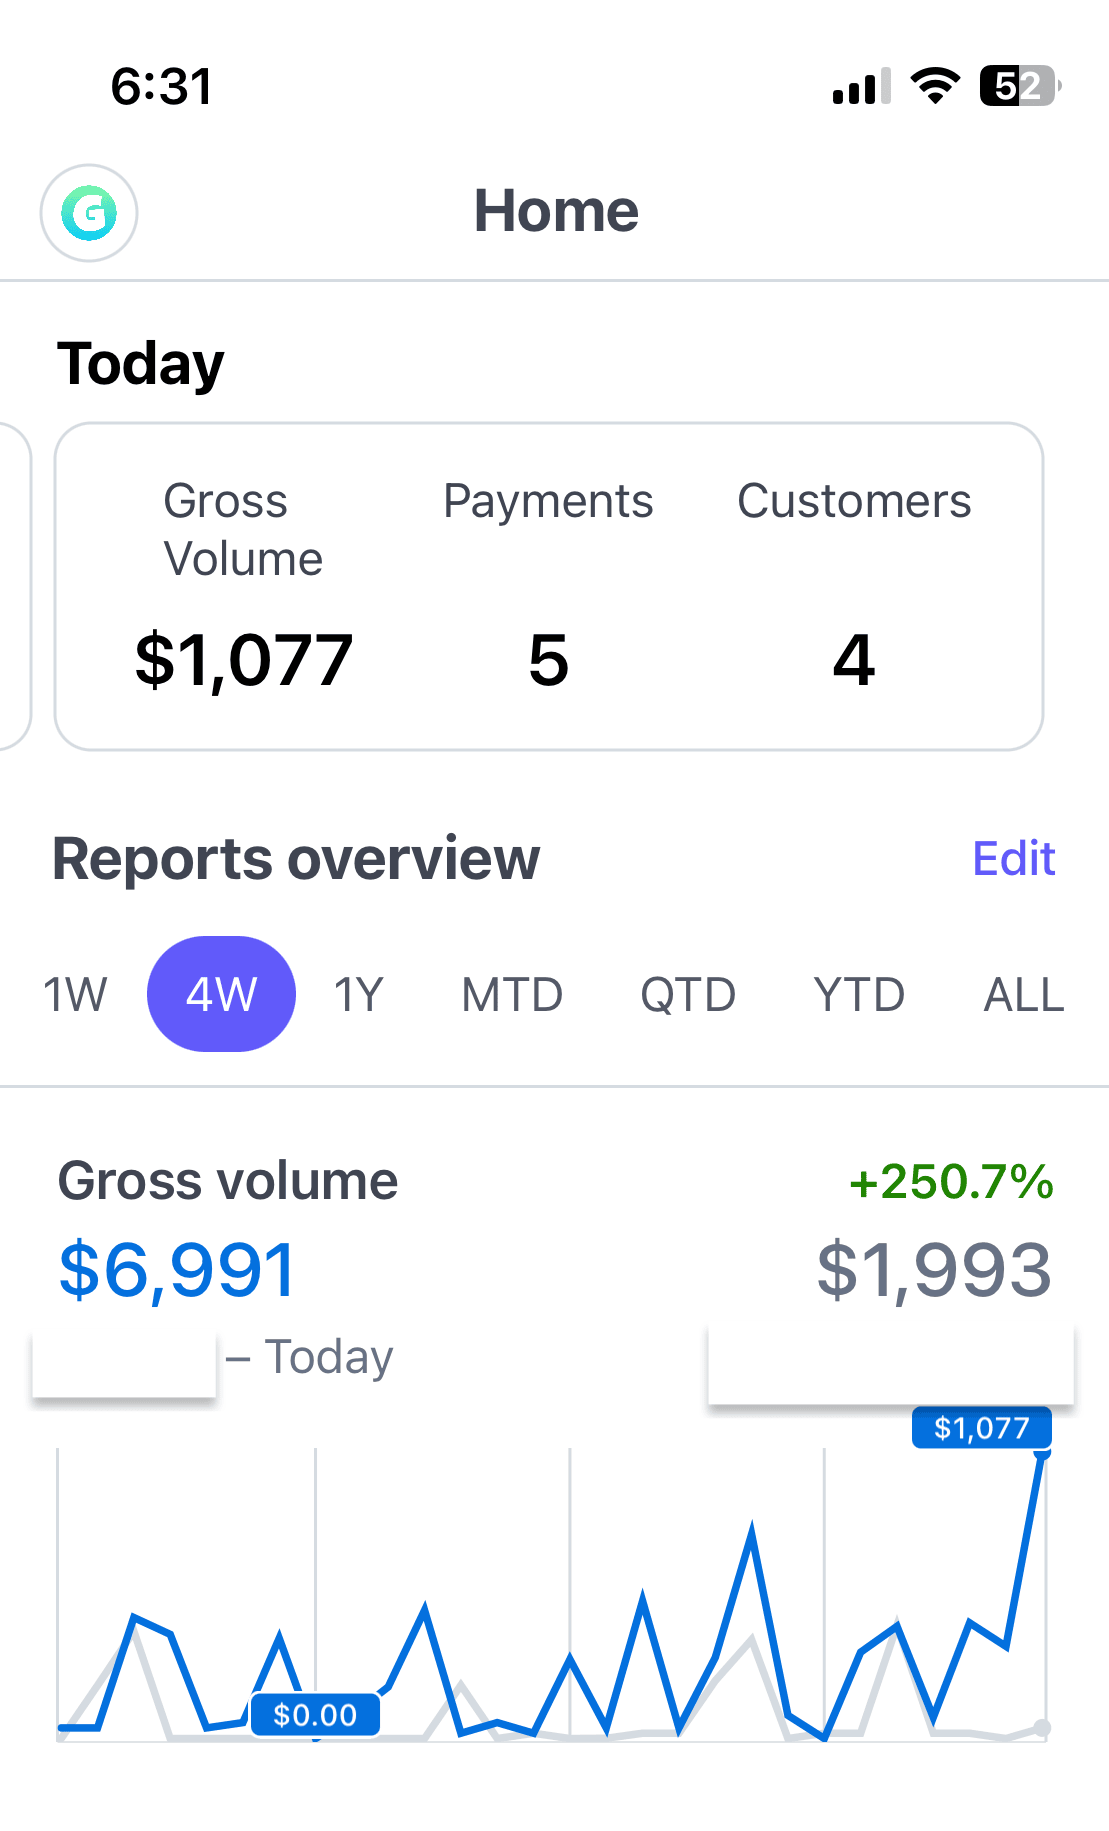The width and height of the screenshot is (1109, 1831).
Task: Choose the MTD range option
Action: tap(512, 995)
